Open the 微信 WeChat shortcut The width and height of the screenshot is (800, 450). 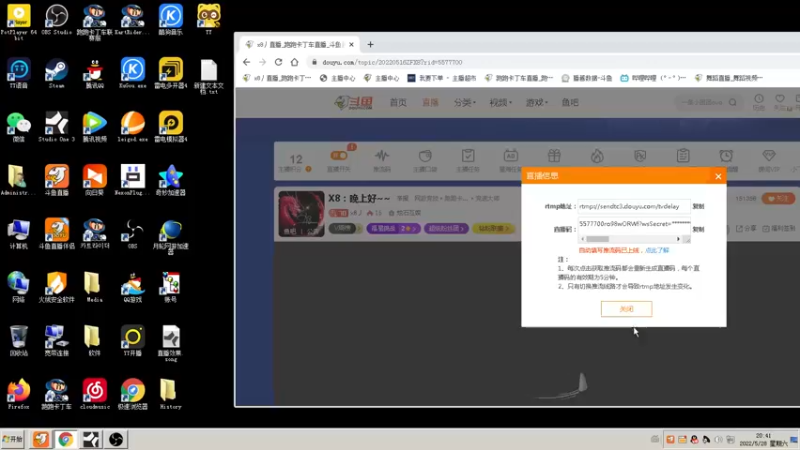[x=18, y=128]
